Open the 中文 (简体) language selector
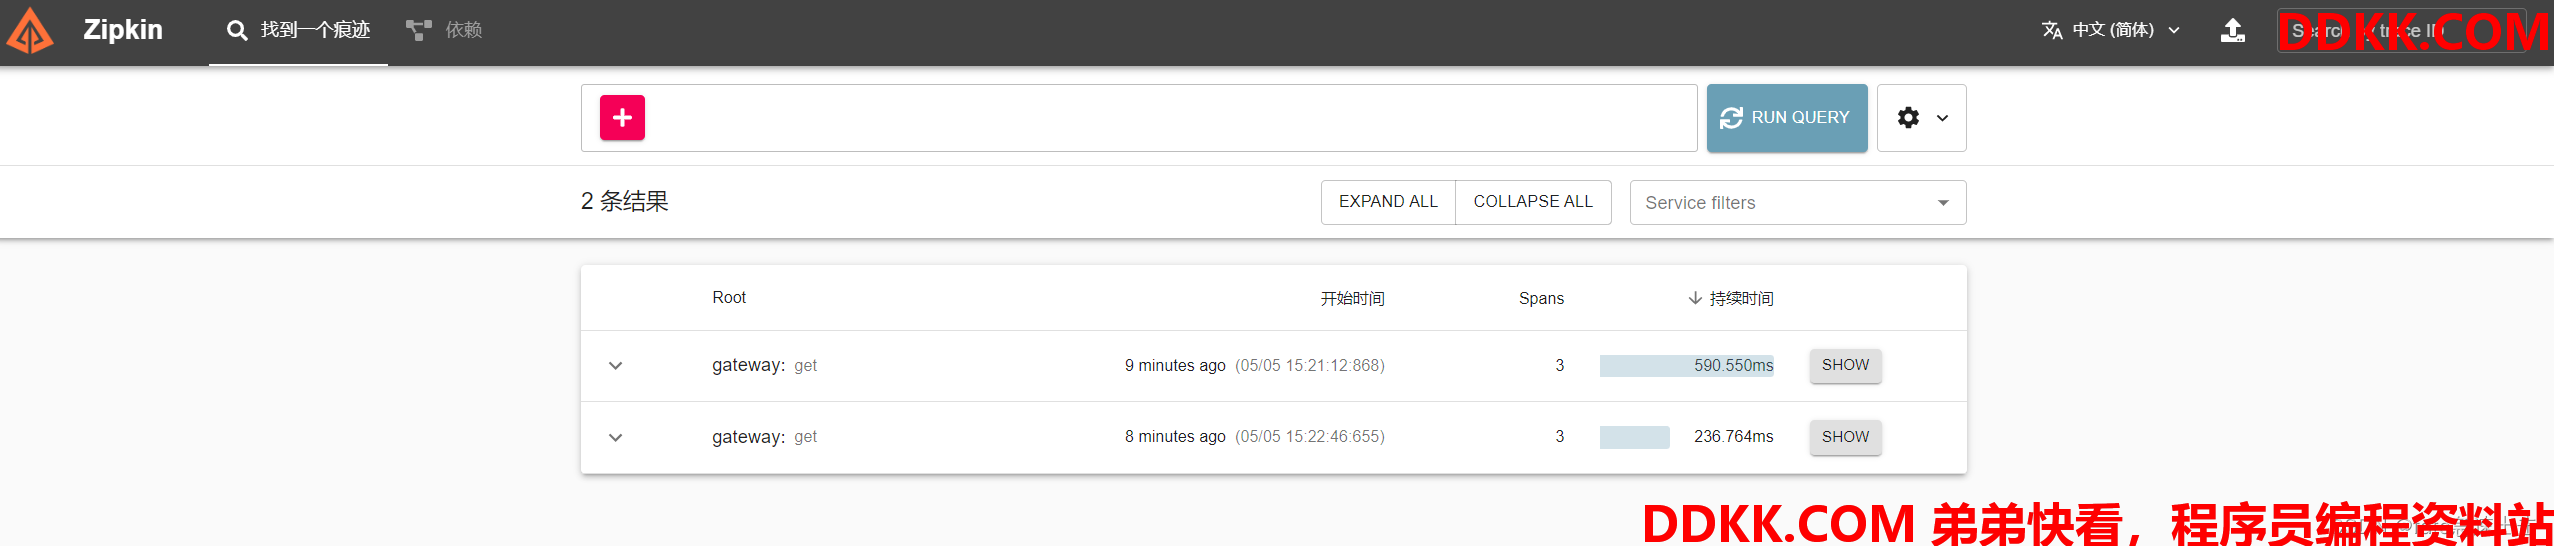Image resolution: width=2554 pixels, height=546 pixels. point(2110,30)
